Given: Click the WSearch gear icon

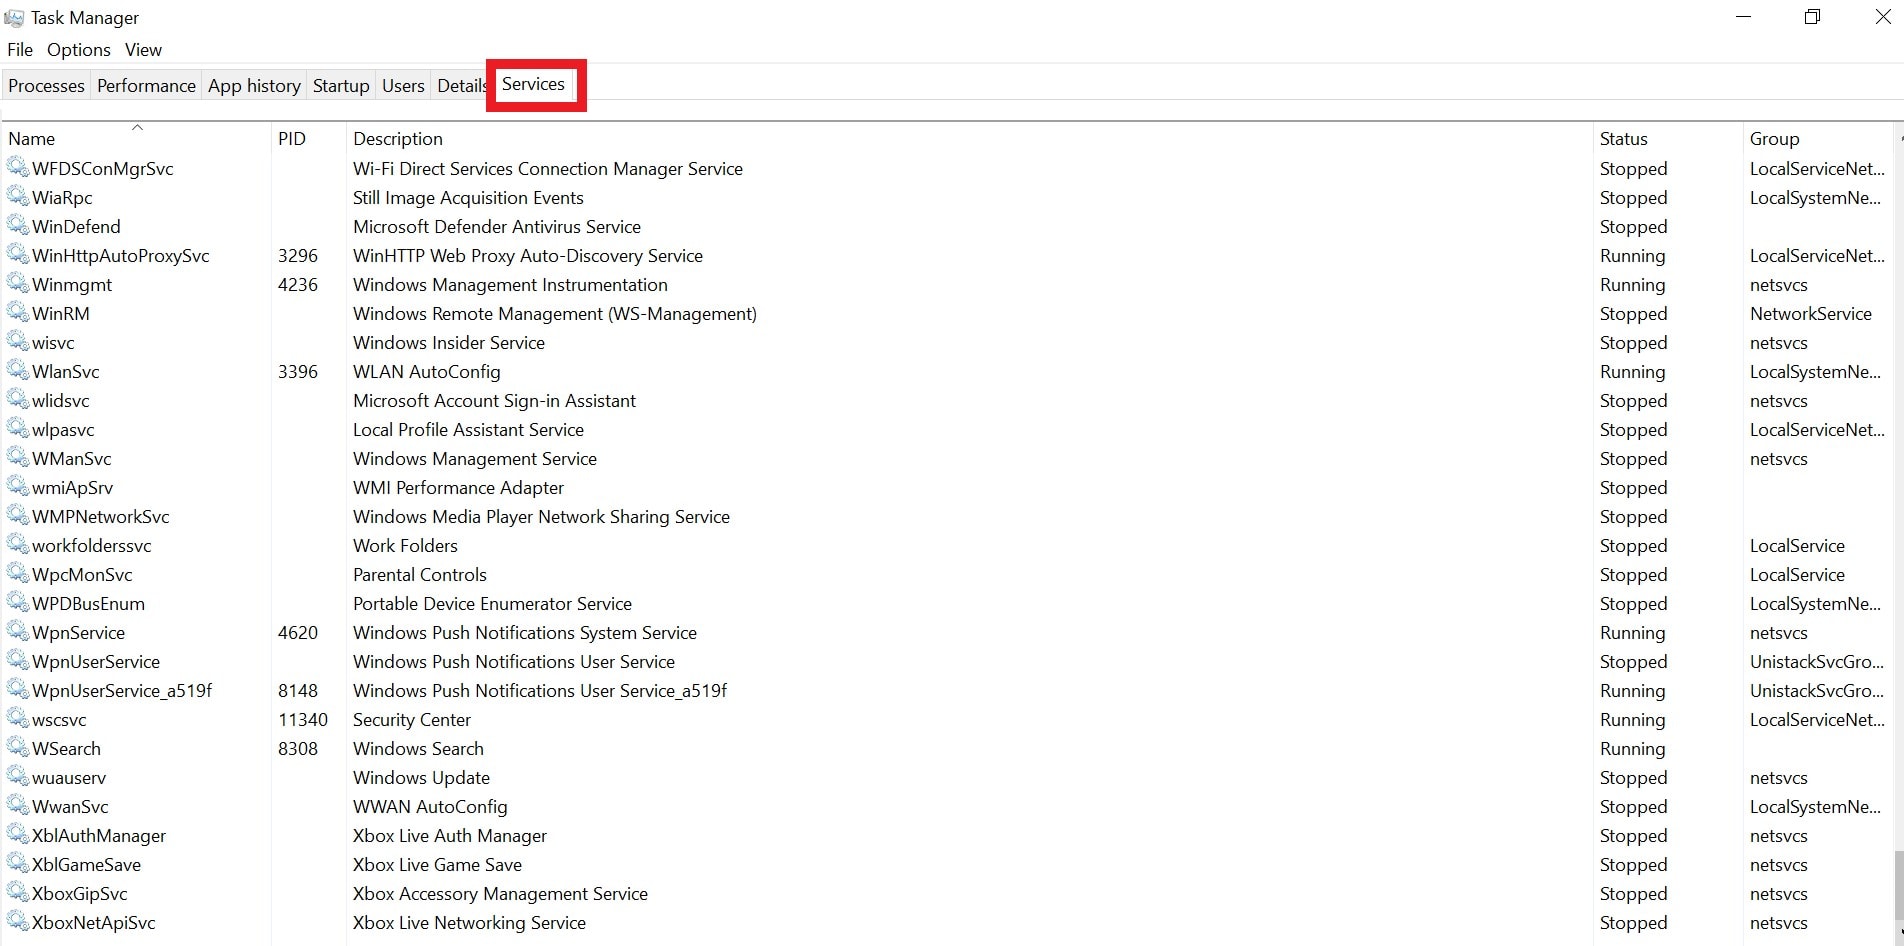Looking at the screenshot, I should 18,747.
